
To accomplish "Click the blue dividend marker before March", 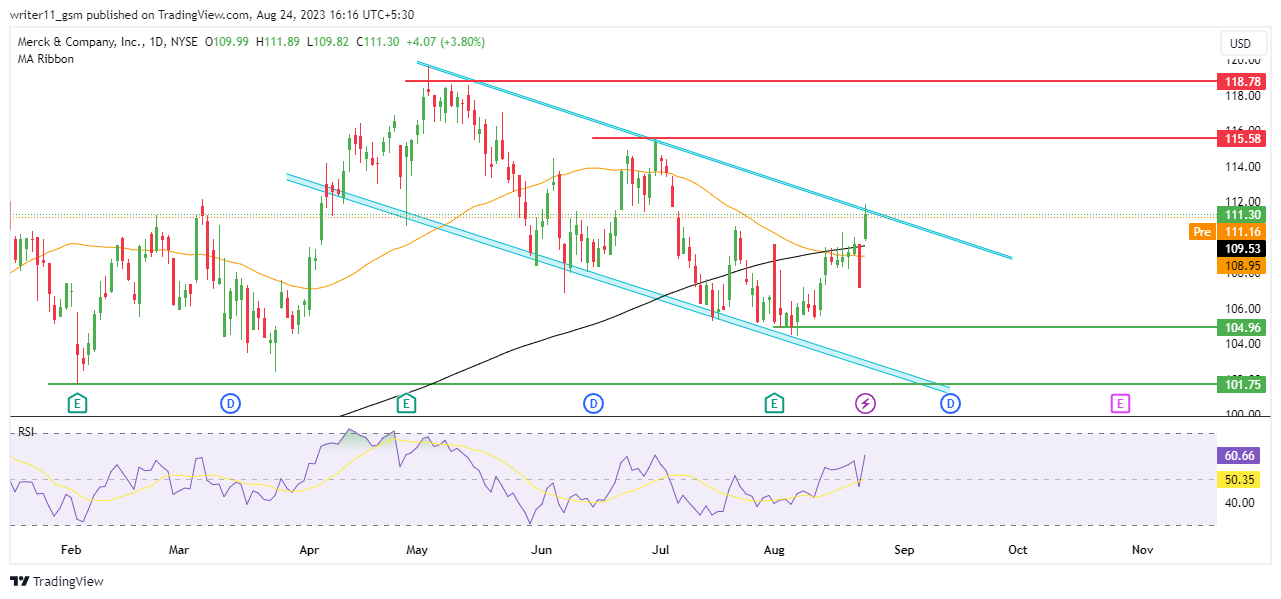I will point(231,404).
